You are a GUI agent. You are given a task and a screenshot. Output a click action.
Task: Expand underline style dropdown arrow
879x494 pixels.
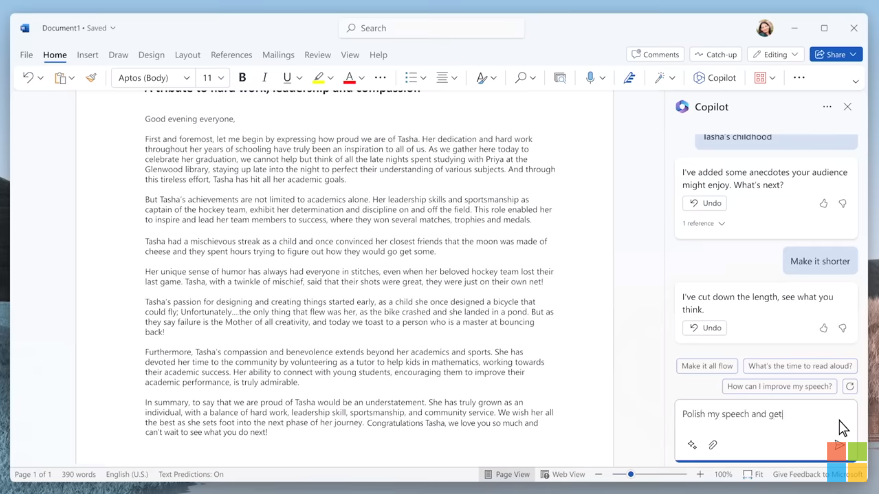coord(299,78)
